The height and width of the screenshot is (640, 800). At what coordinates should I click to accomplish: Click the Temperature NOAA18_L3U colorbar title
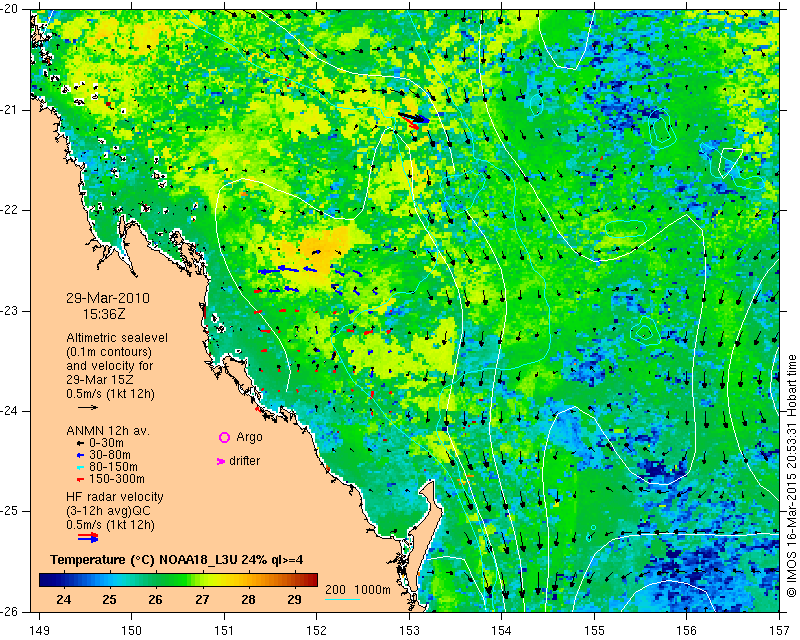coord(177,560)
